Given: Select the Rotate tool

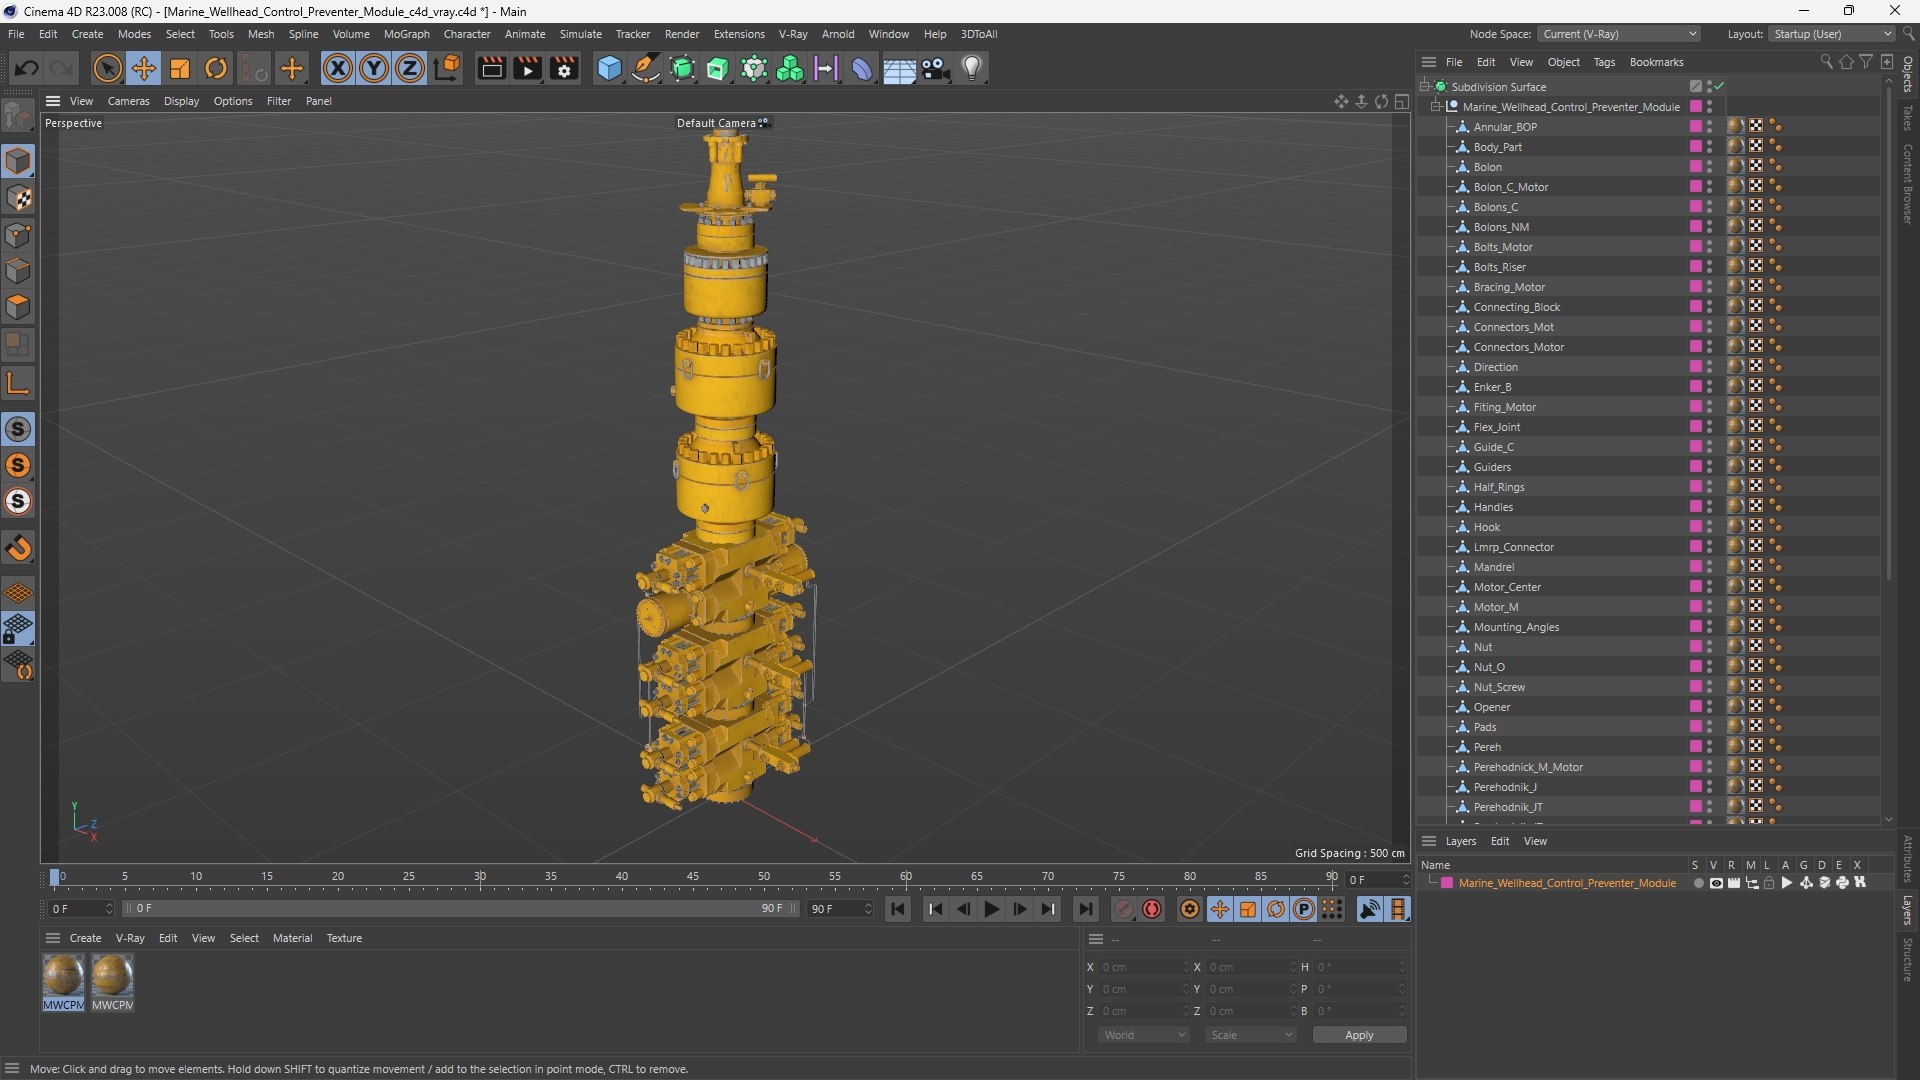Looking at the screenshot, I should (216, 68).
